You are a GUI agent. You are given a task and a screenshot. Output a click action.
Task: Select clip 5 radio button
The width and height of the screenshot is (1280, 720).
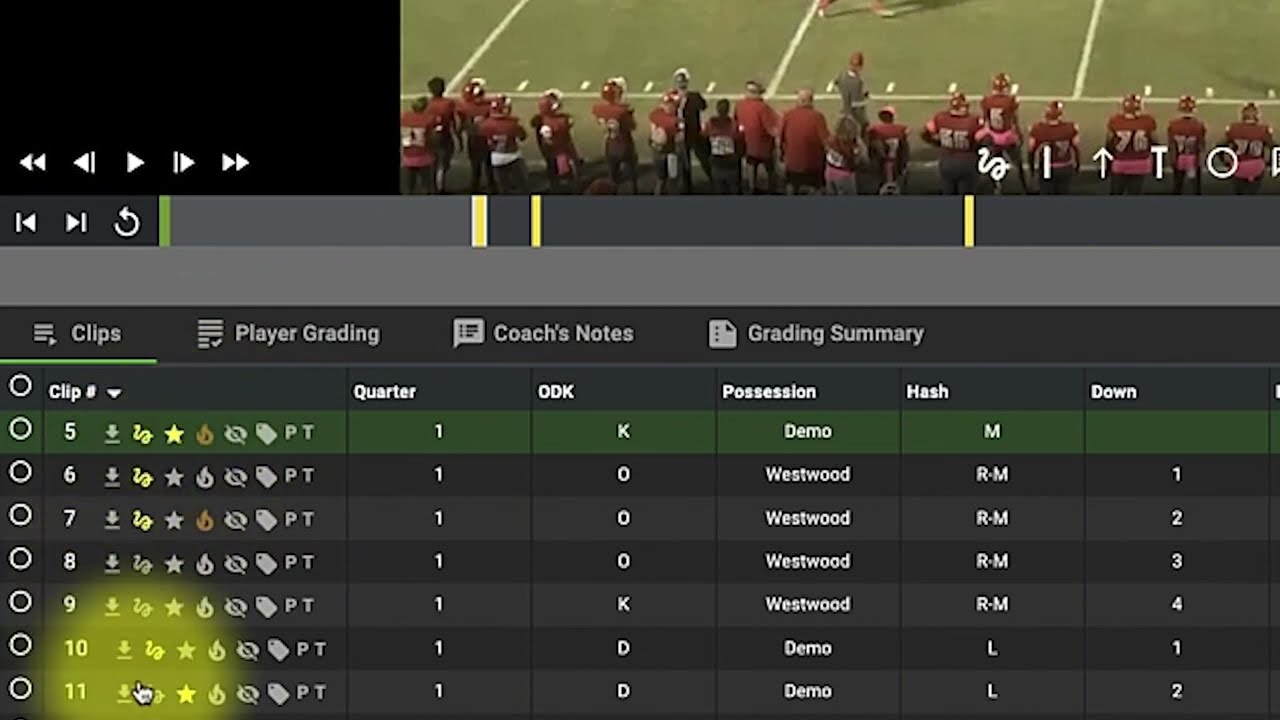[x=20, y=429]
